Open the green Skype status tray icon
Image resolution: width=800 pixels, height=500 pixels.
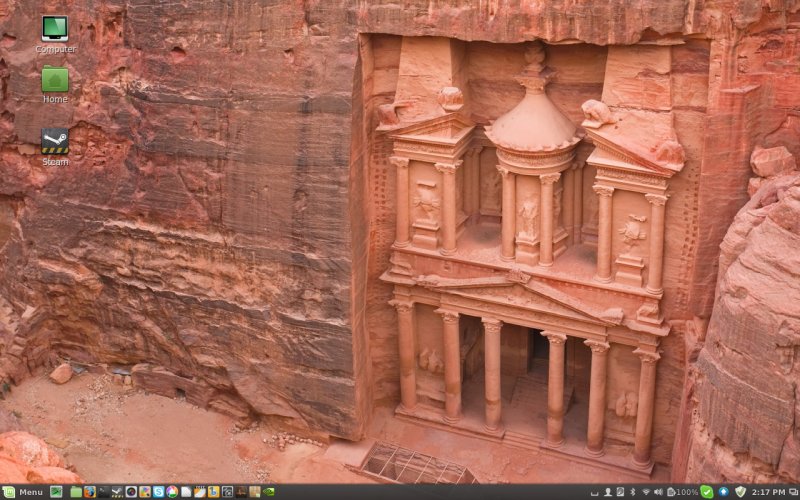(x=707, y=492)
